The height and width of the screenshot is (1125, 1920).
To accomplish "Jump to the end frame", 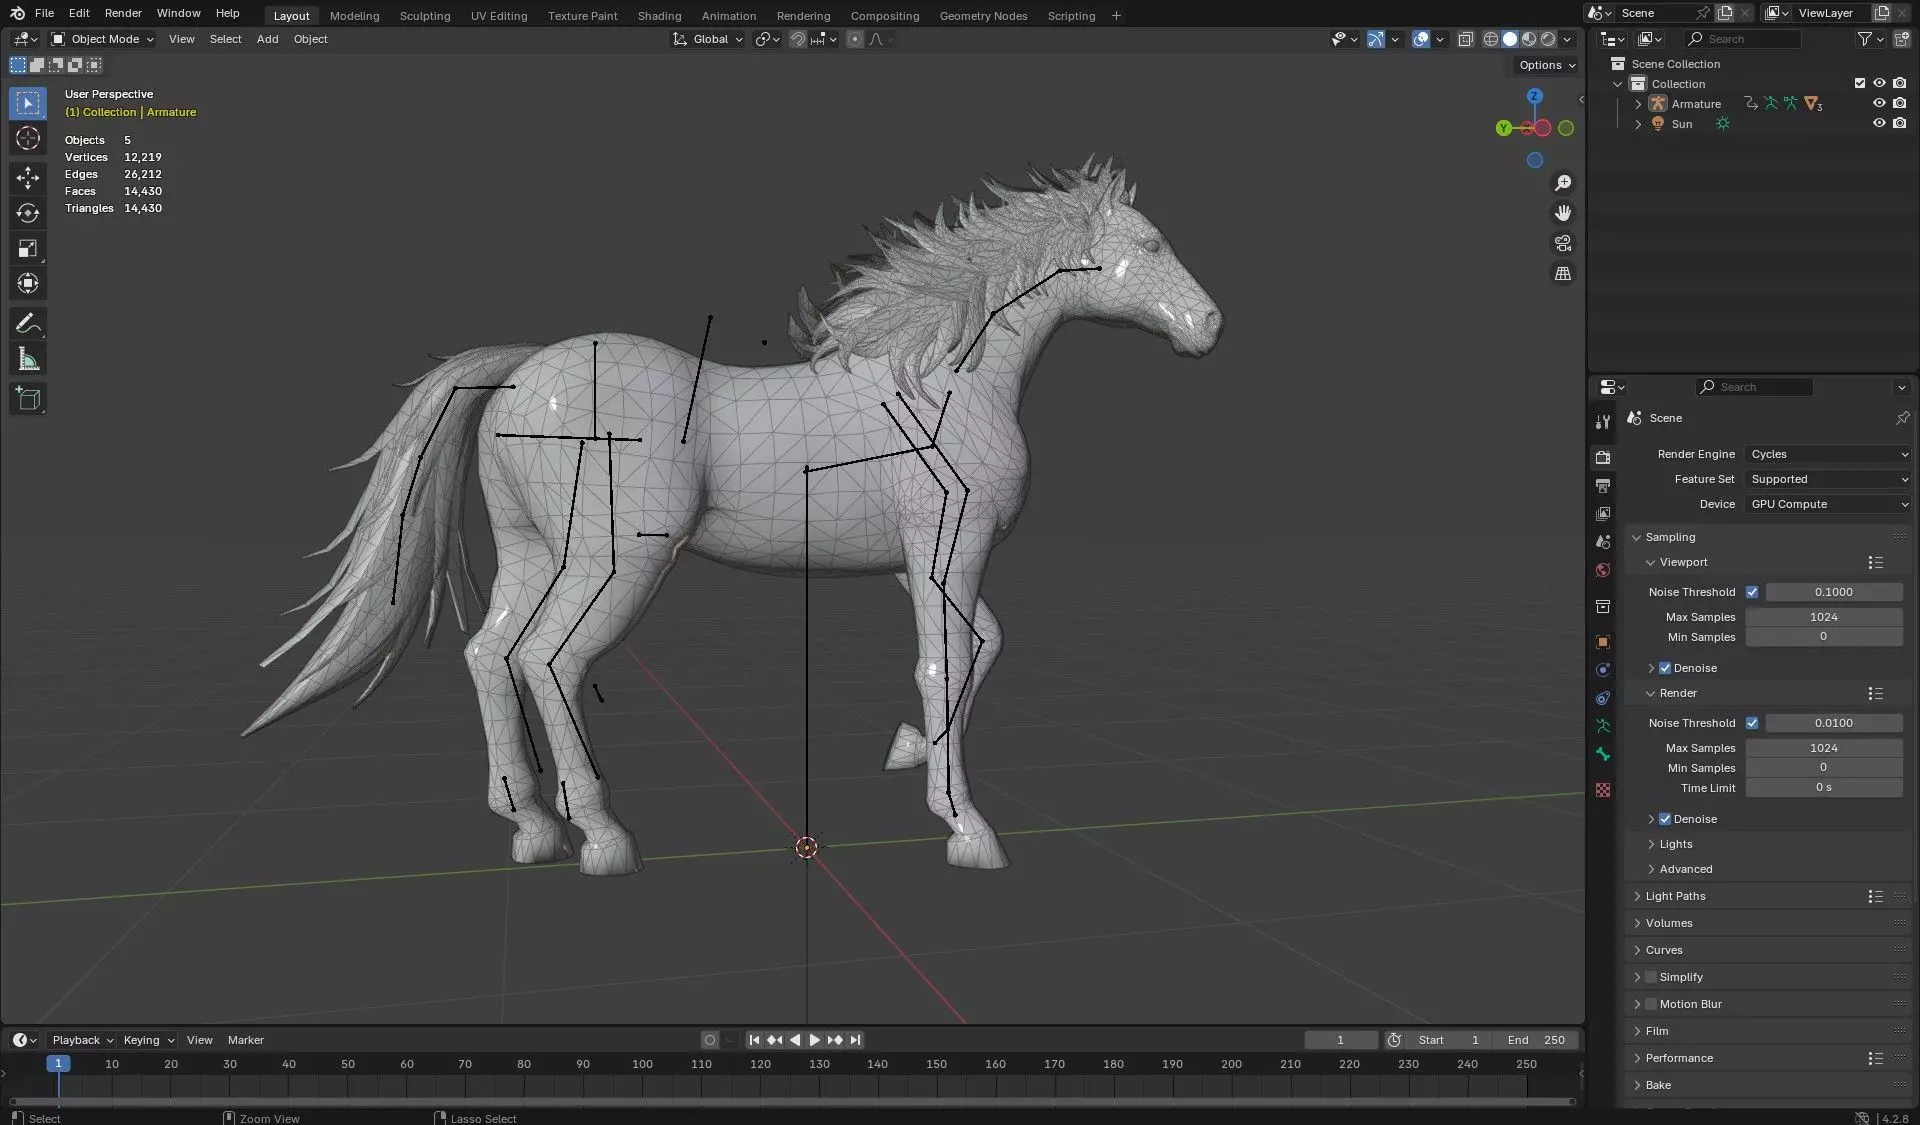I will [x=856, y=1040].
